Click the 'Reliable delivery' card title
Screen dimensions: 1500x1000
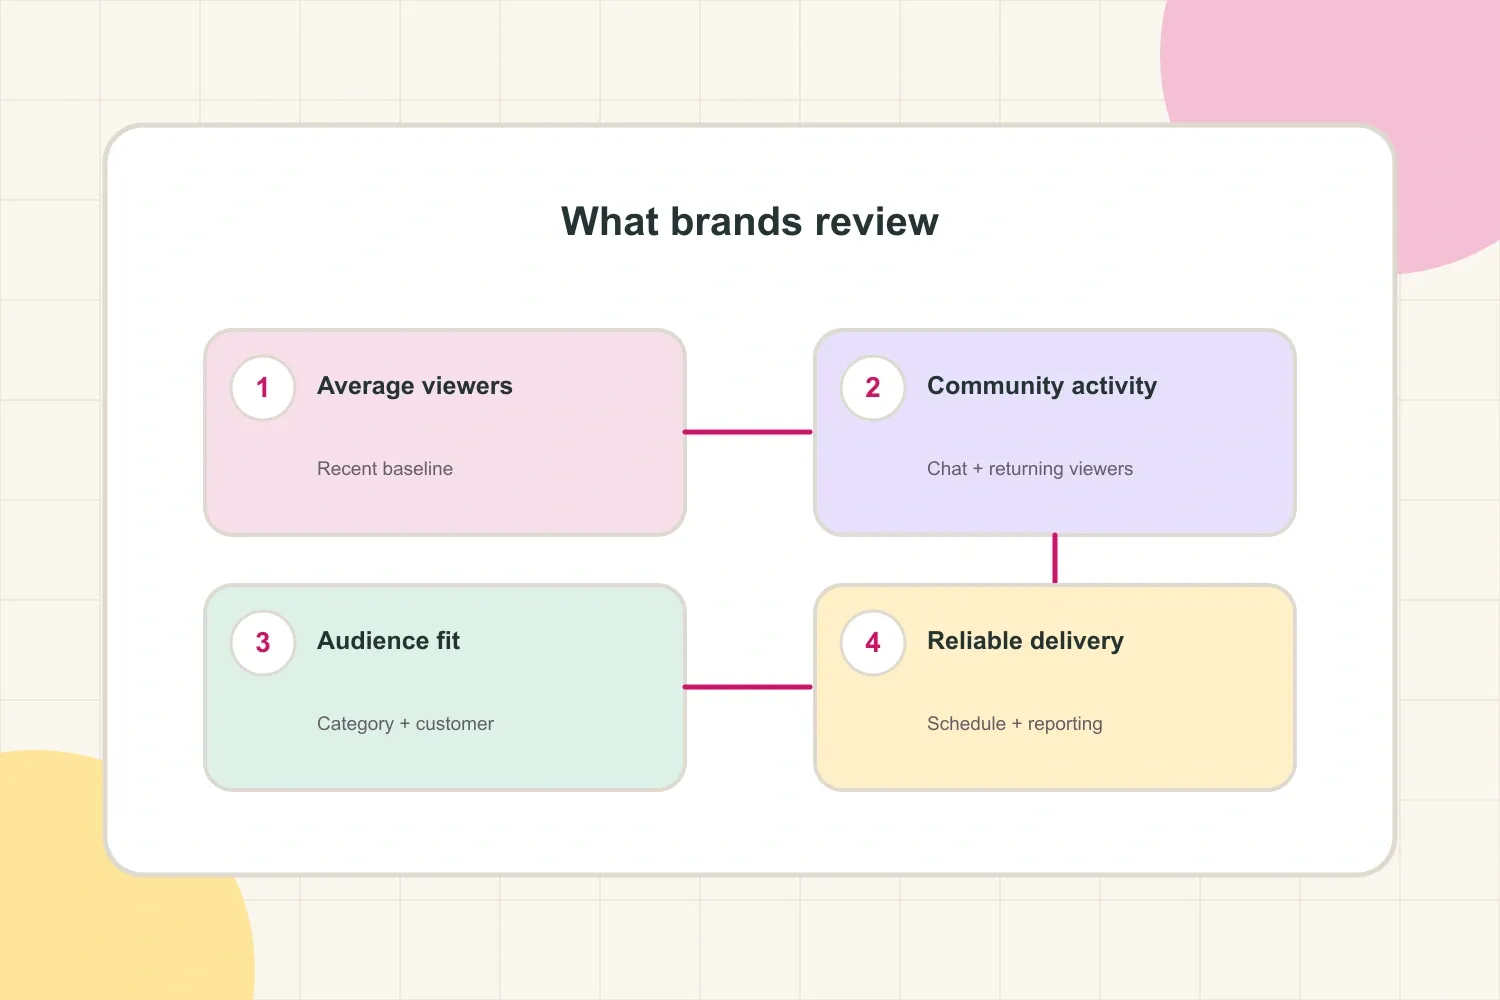click(1025, 641)
